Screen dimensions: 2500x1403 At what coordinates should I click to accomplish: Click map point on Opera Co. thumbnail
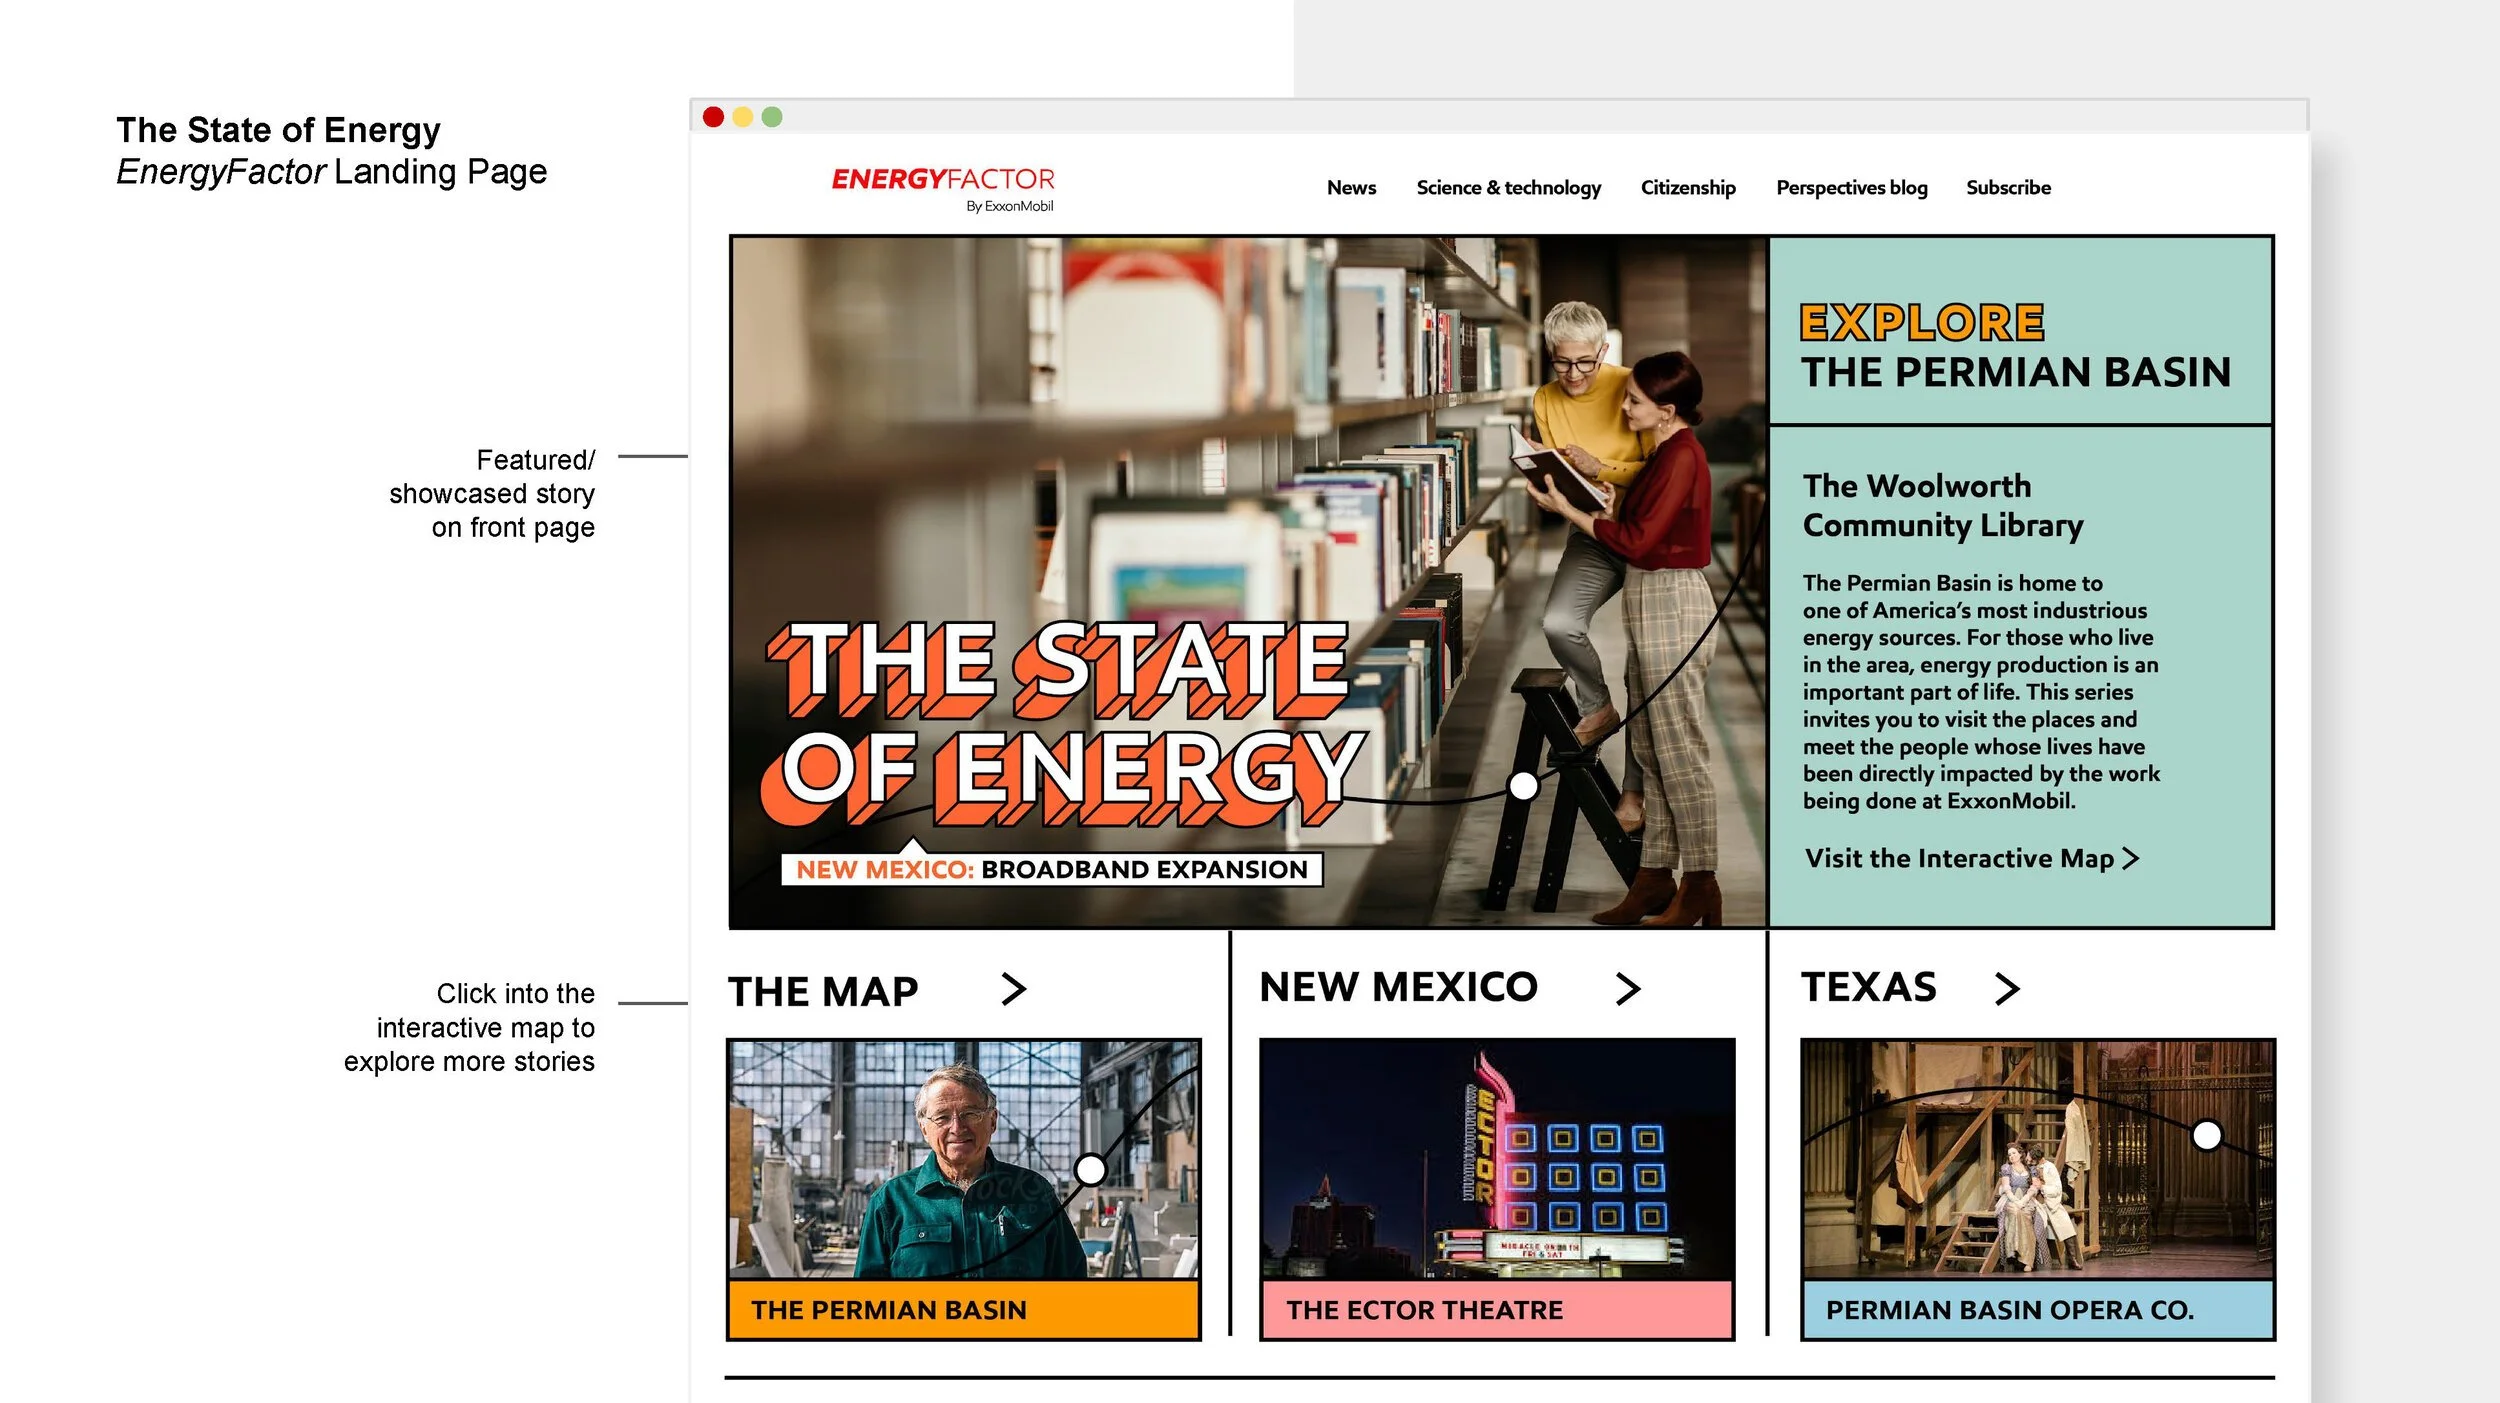tap(2207, 1135)
